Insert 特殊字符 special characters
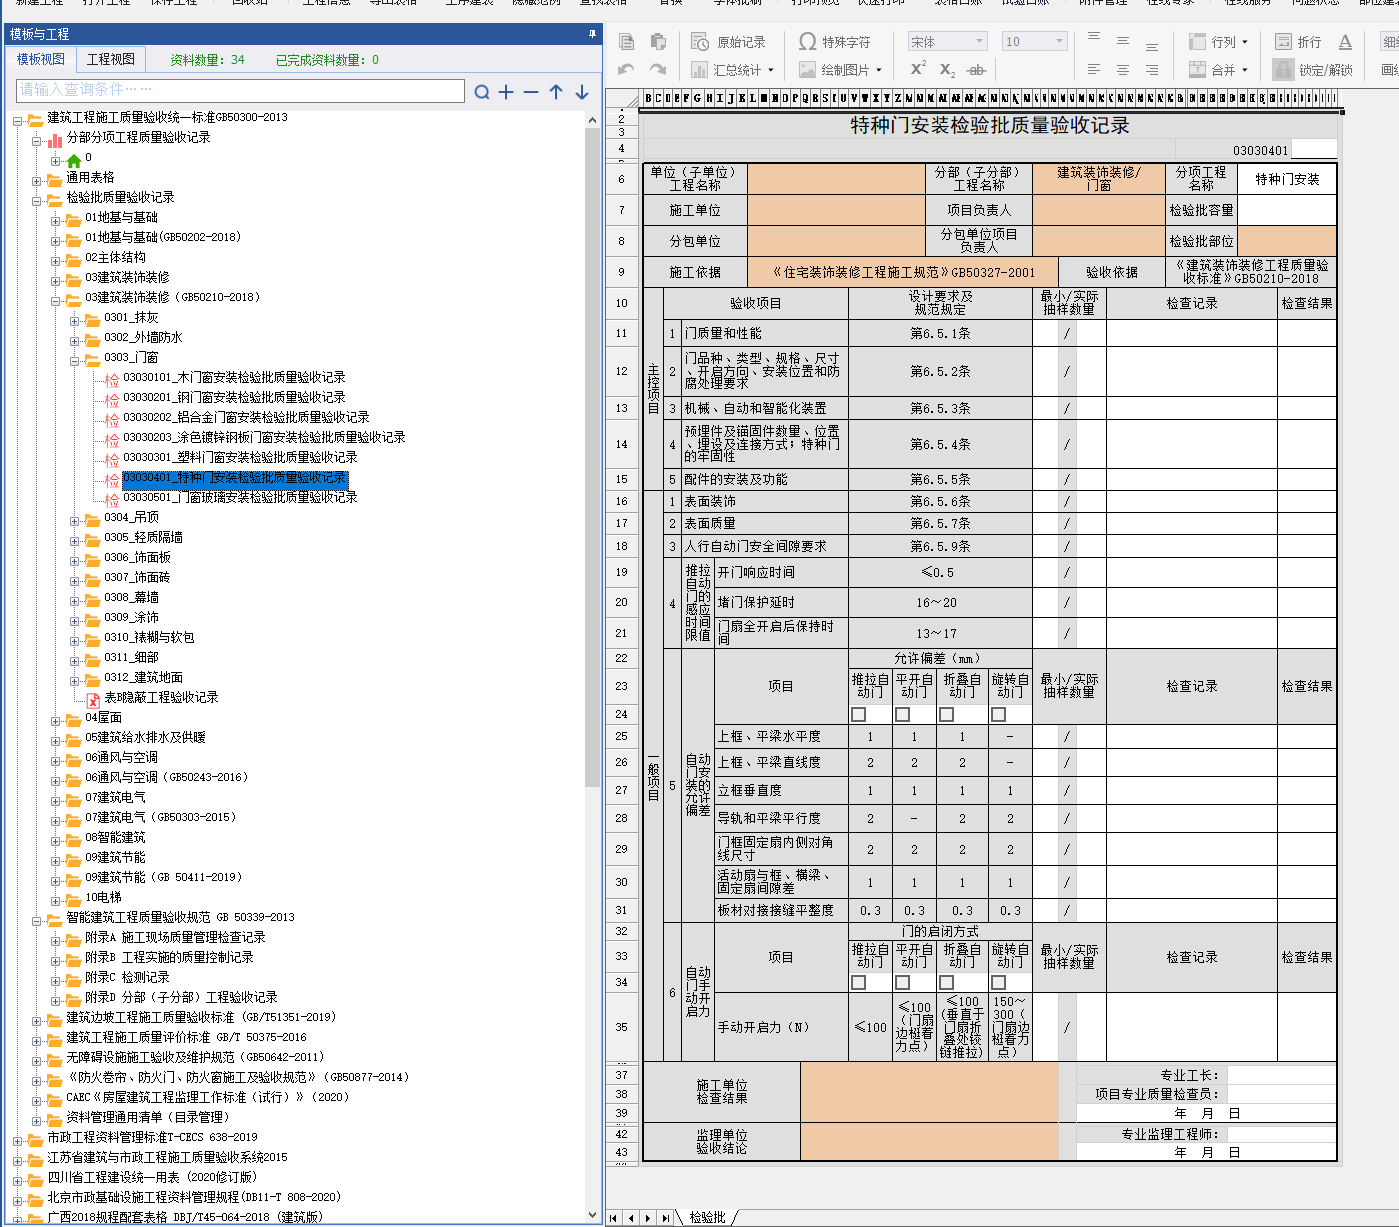The image size is (1399, 1227). 835,42
